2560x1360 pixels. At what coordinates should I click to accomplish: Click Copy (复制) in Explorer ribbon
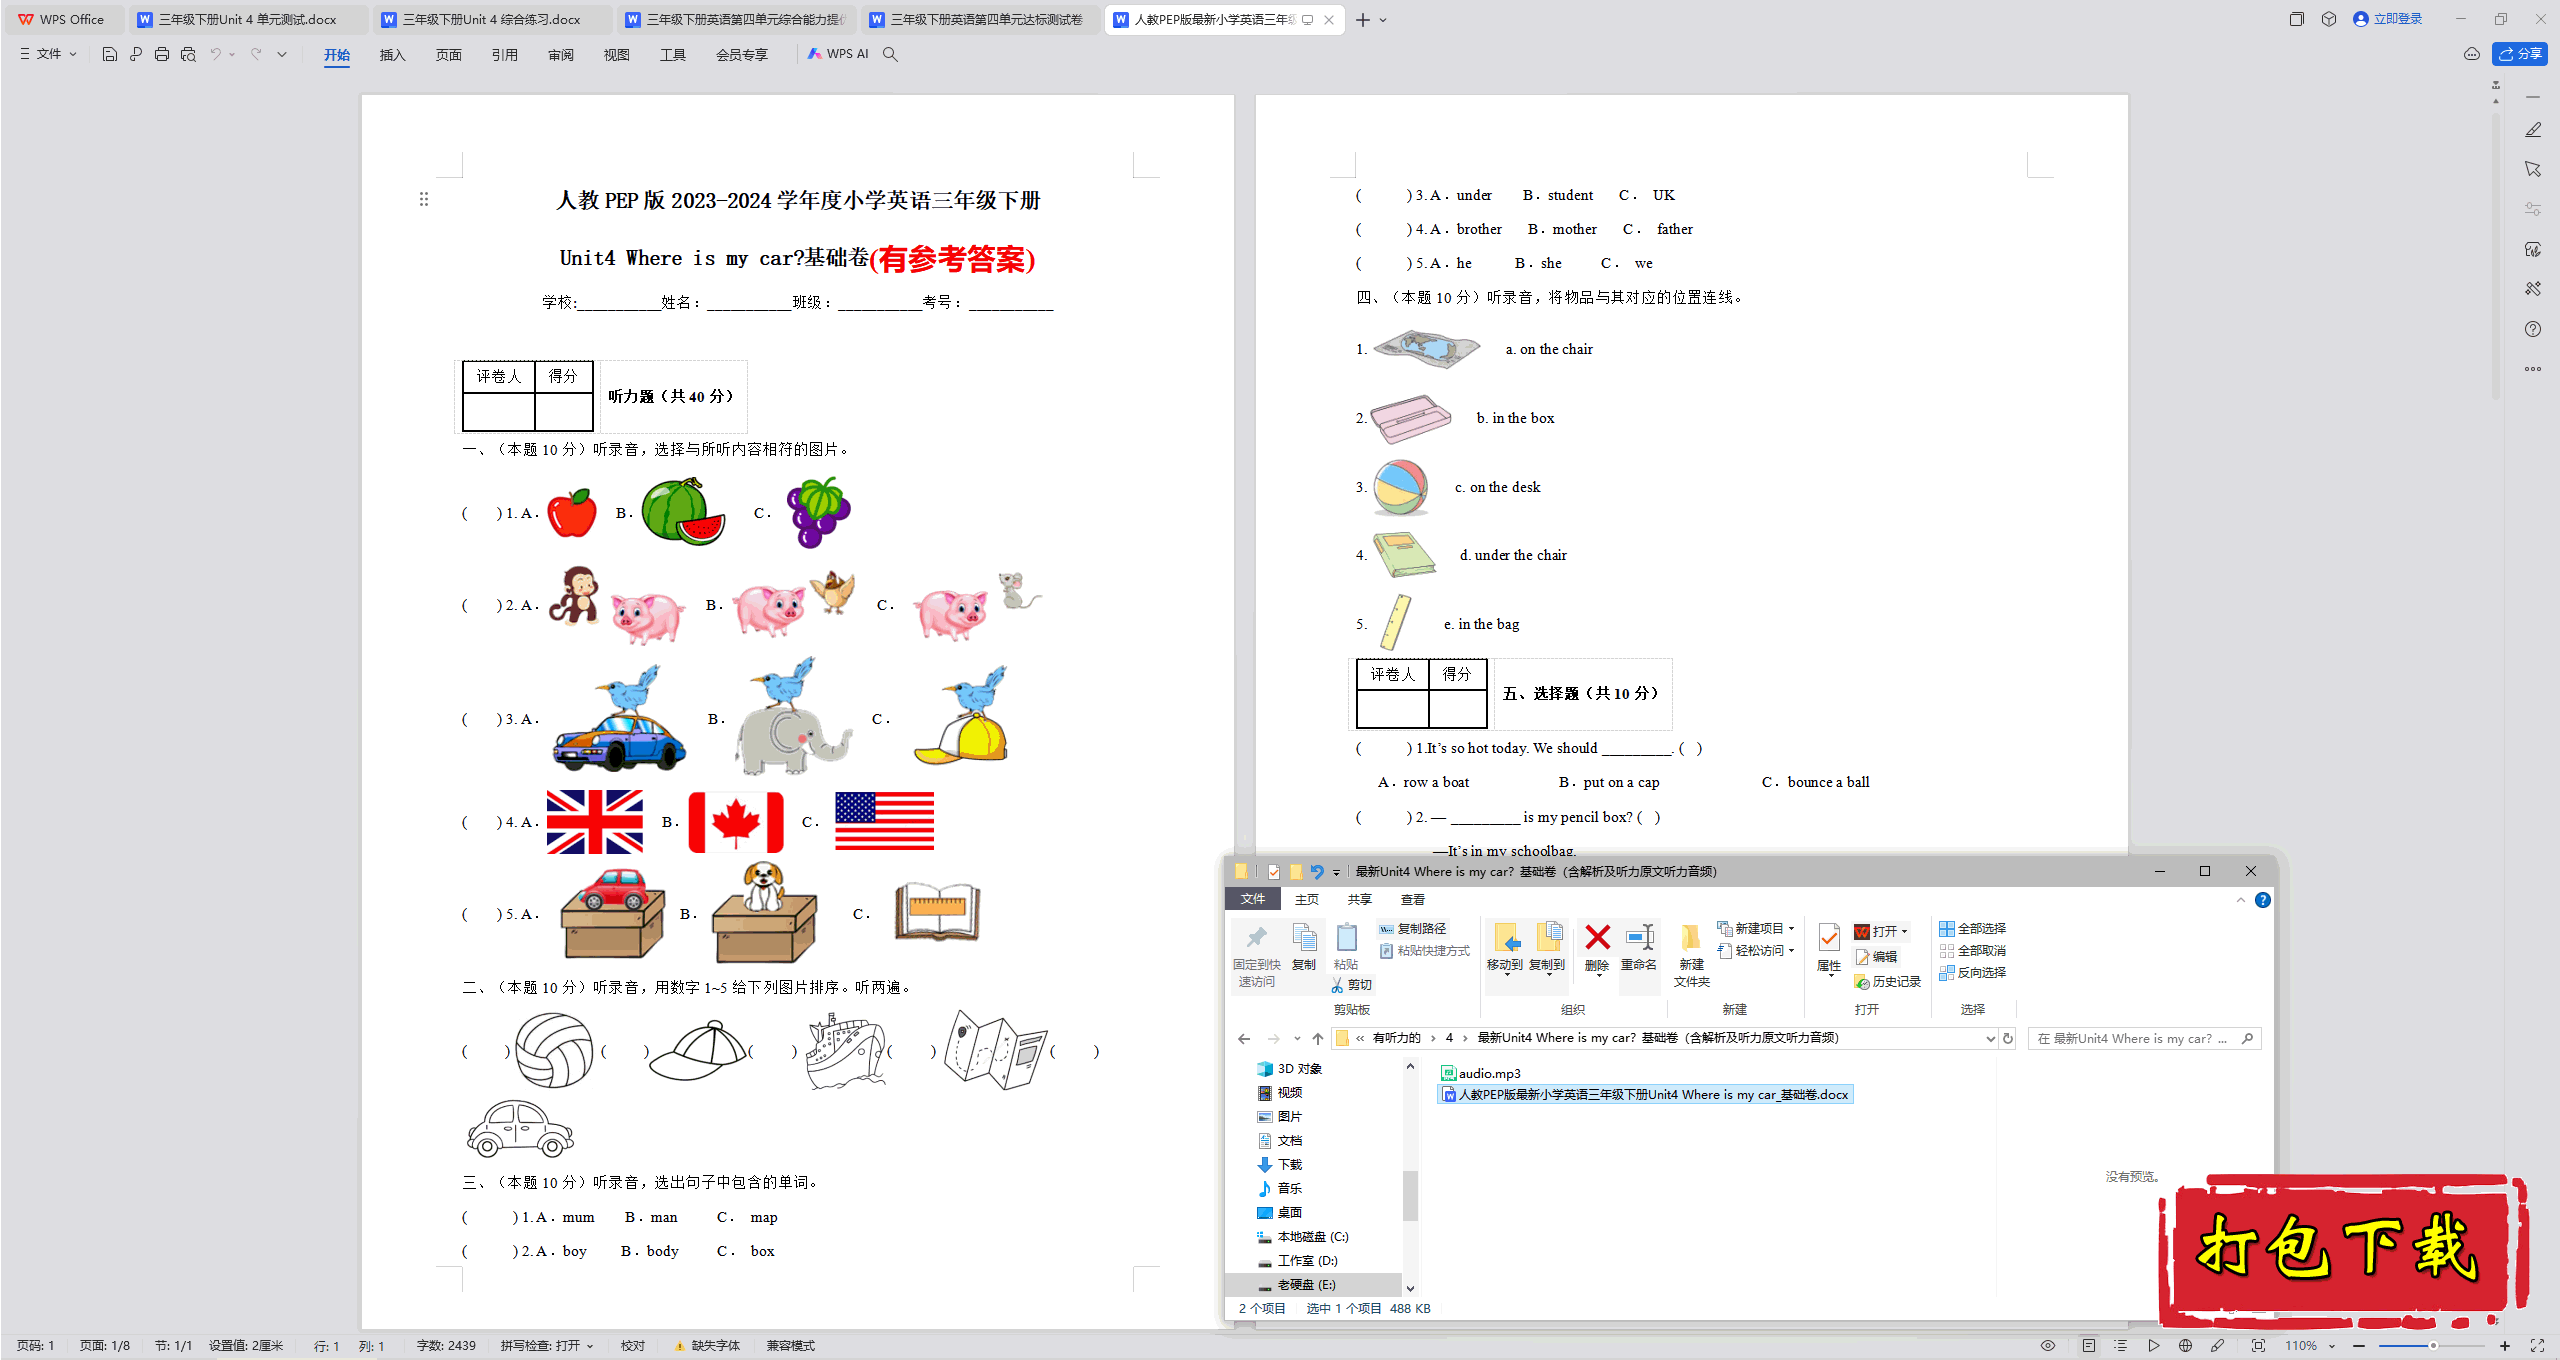coord(1304,946)
